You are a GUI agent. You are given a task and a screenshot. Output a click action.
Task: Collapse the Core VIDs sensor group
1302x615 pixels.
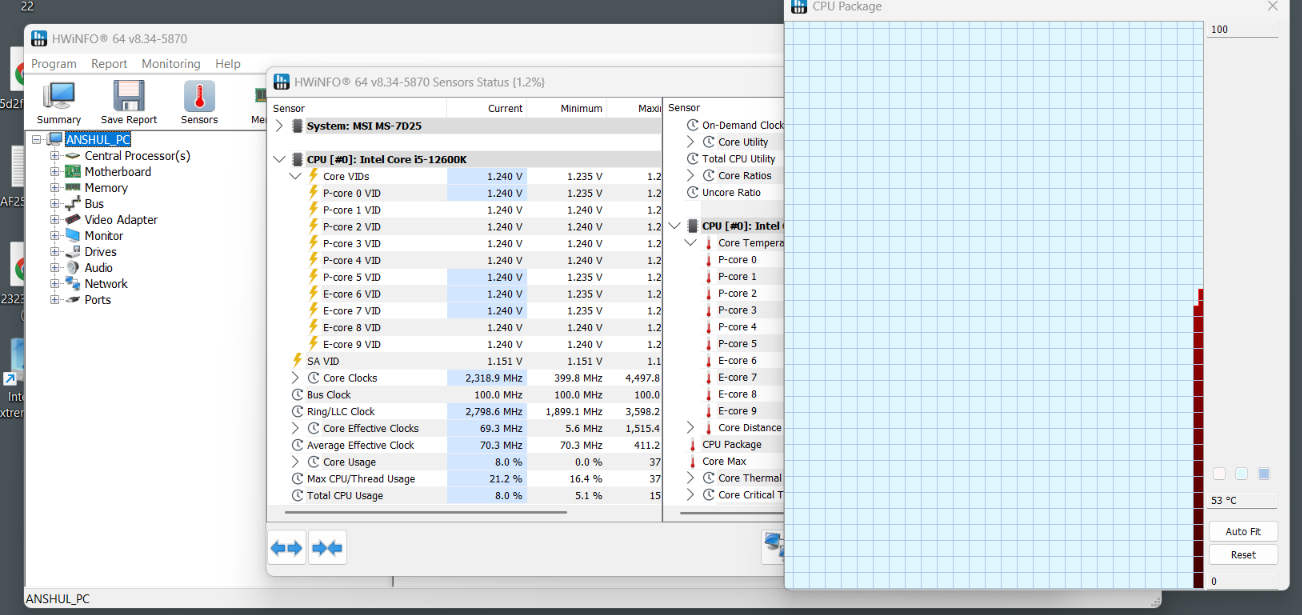coord(295,176)
